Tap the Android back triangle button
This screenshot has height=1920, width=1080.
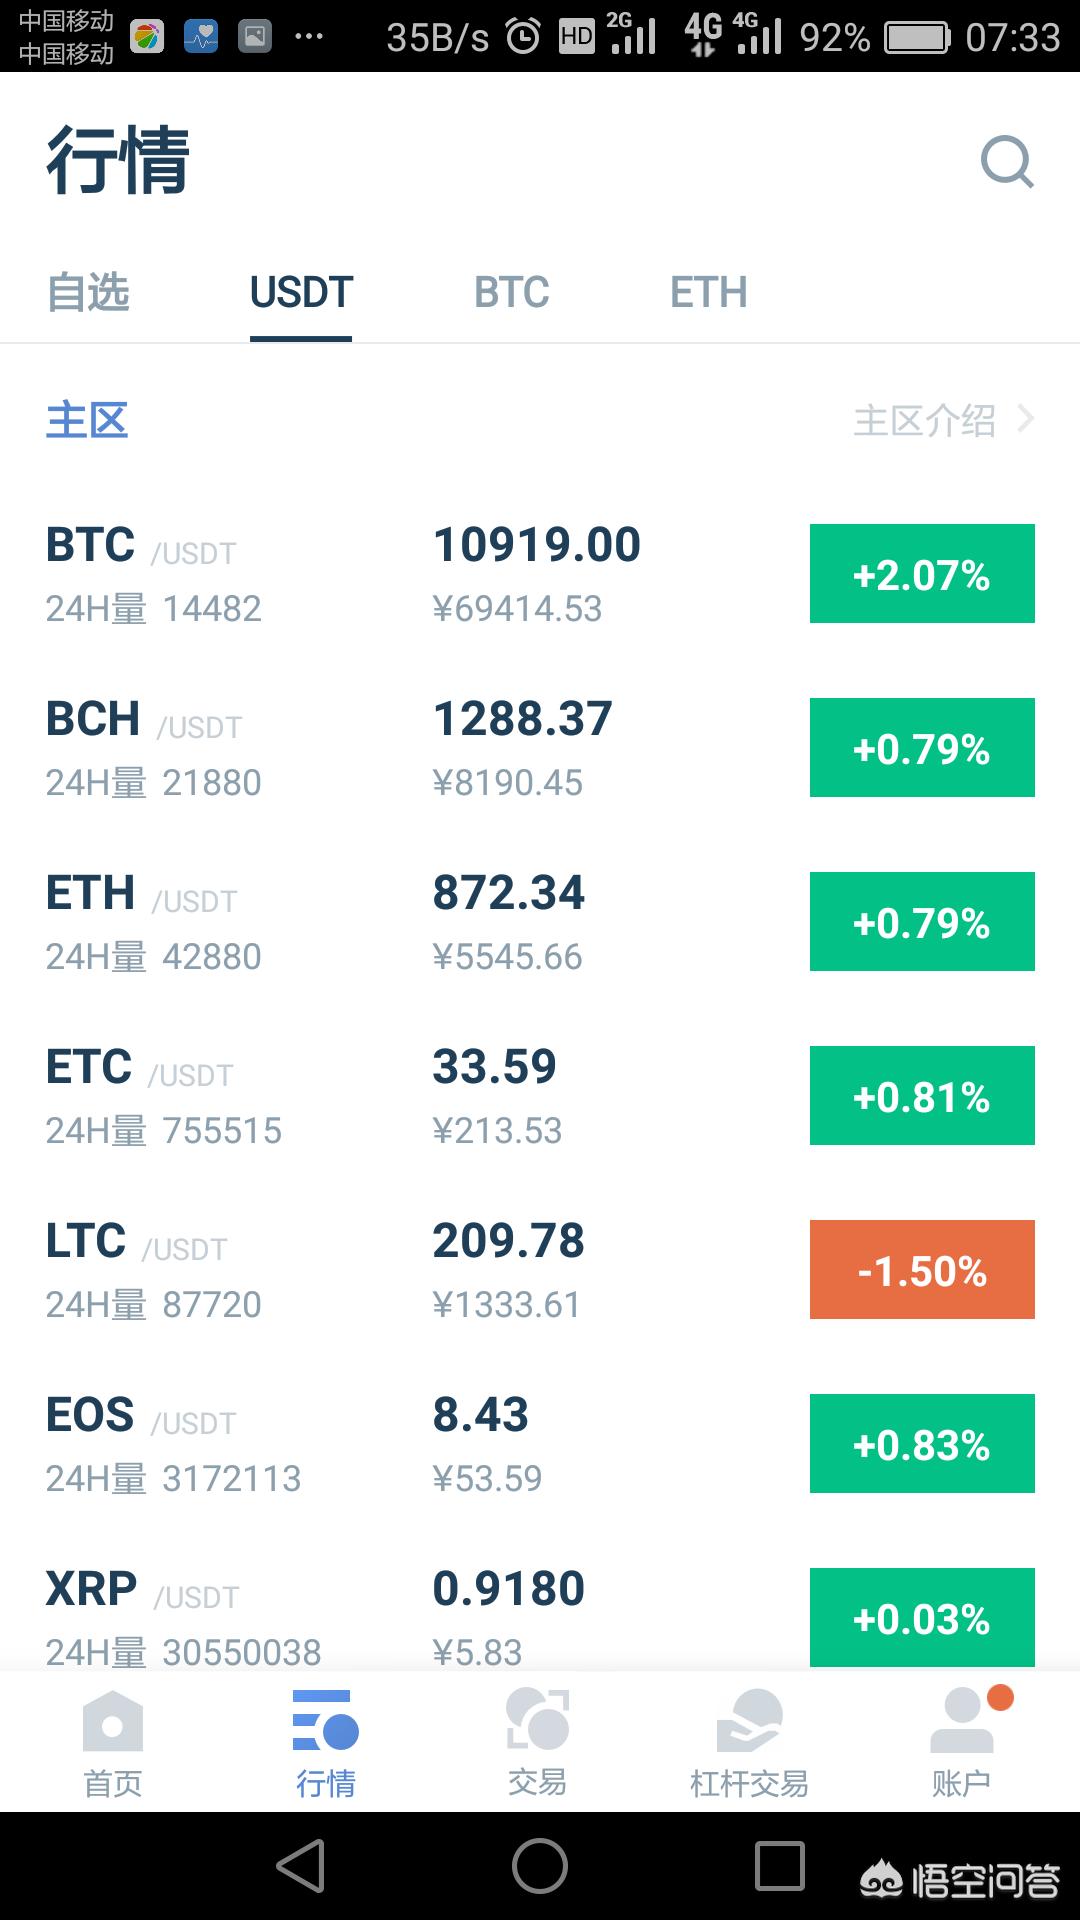pos(300,1866)
